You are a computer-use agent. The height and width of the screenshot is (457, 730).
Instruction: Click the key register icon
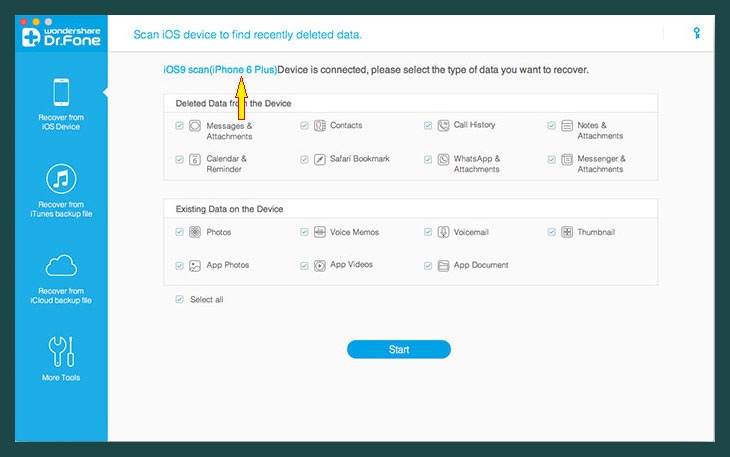(x=696, y=33)
